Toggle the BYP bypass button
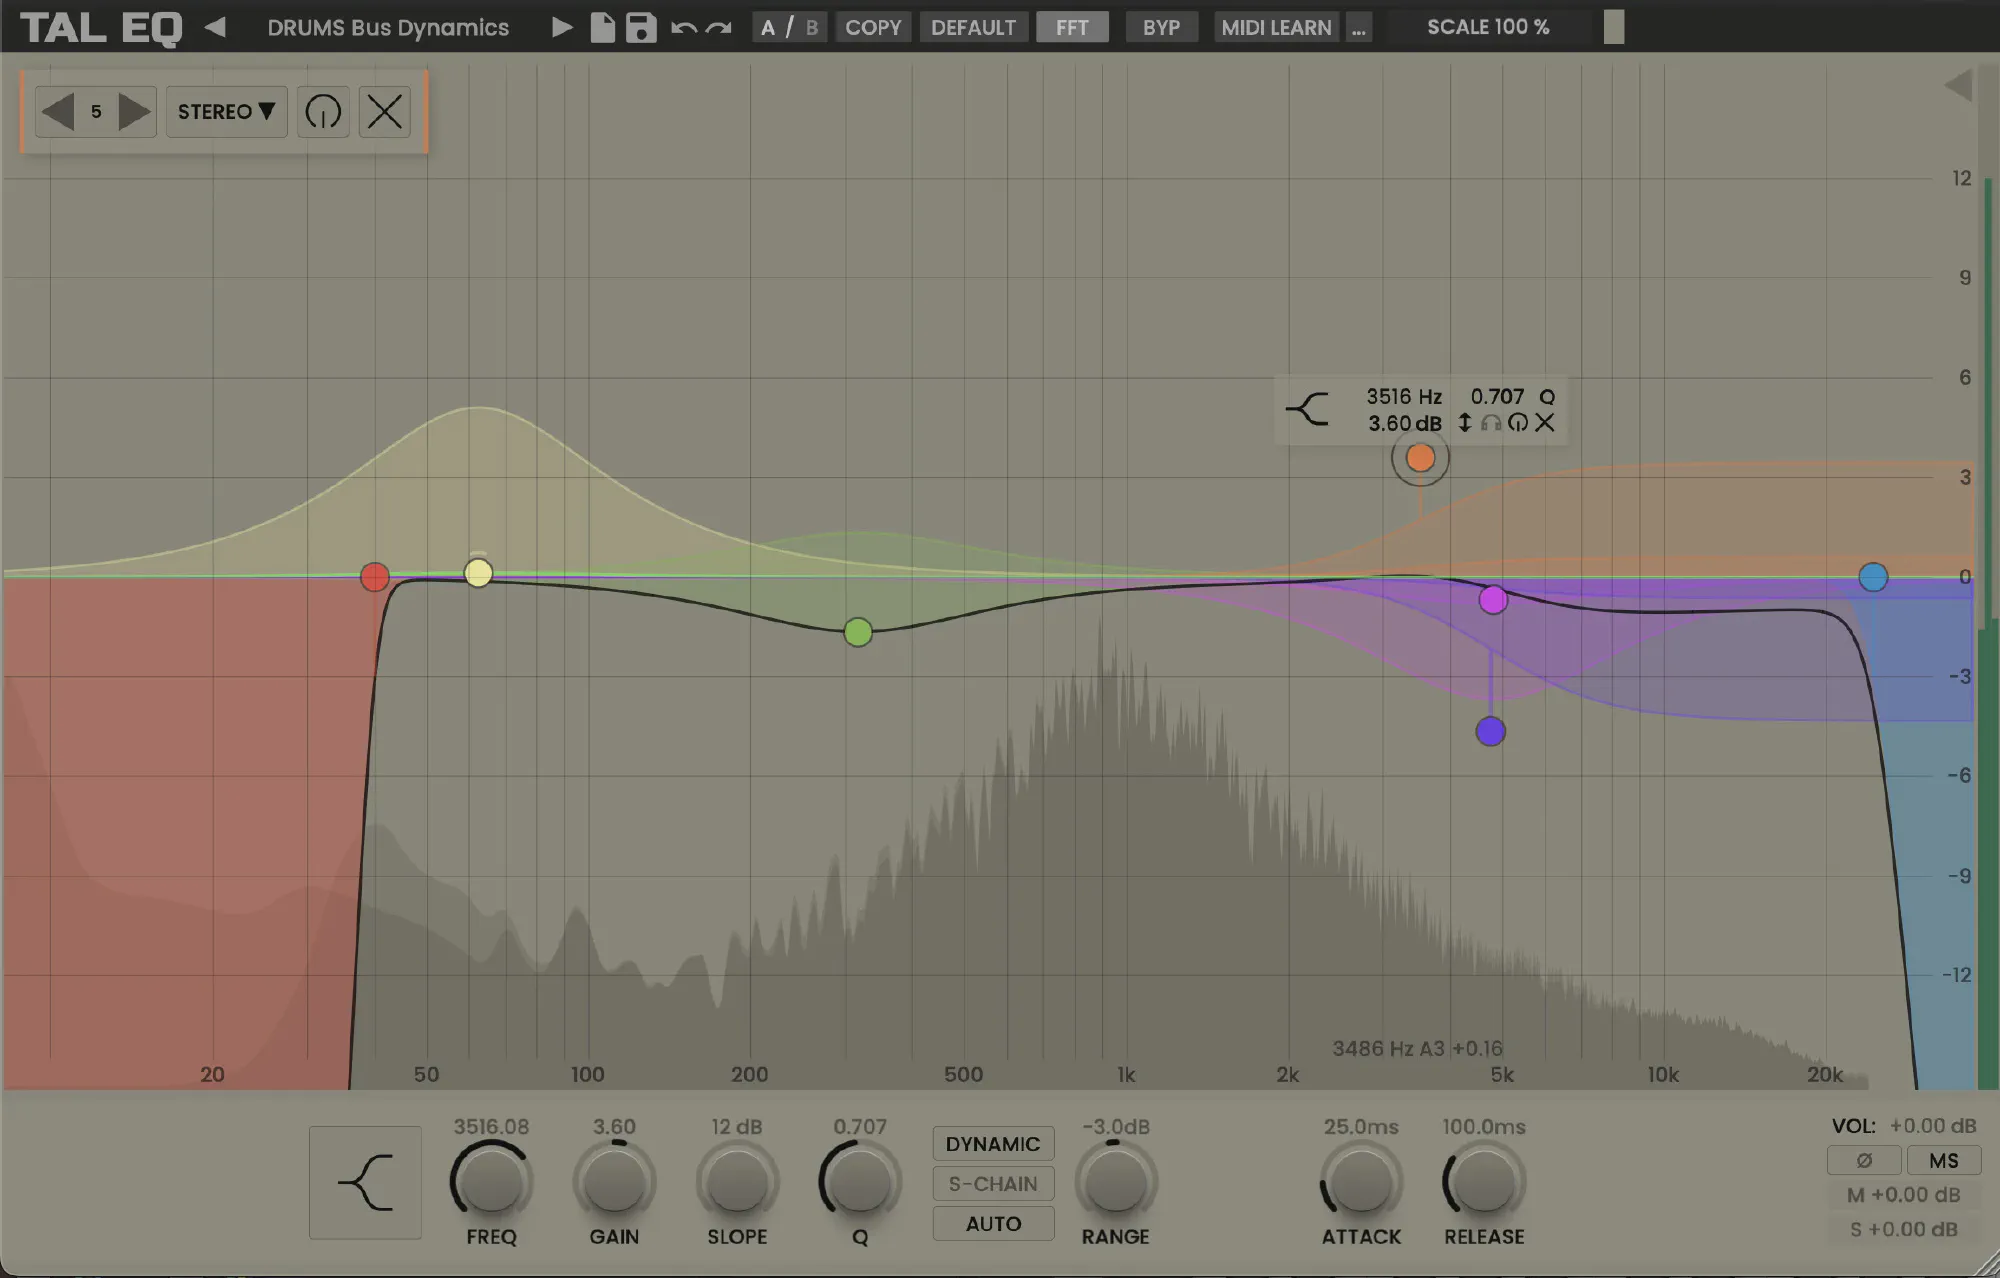The image size is (2000, 1278). 1160,27
